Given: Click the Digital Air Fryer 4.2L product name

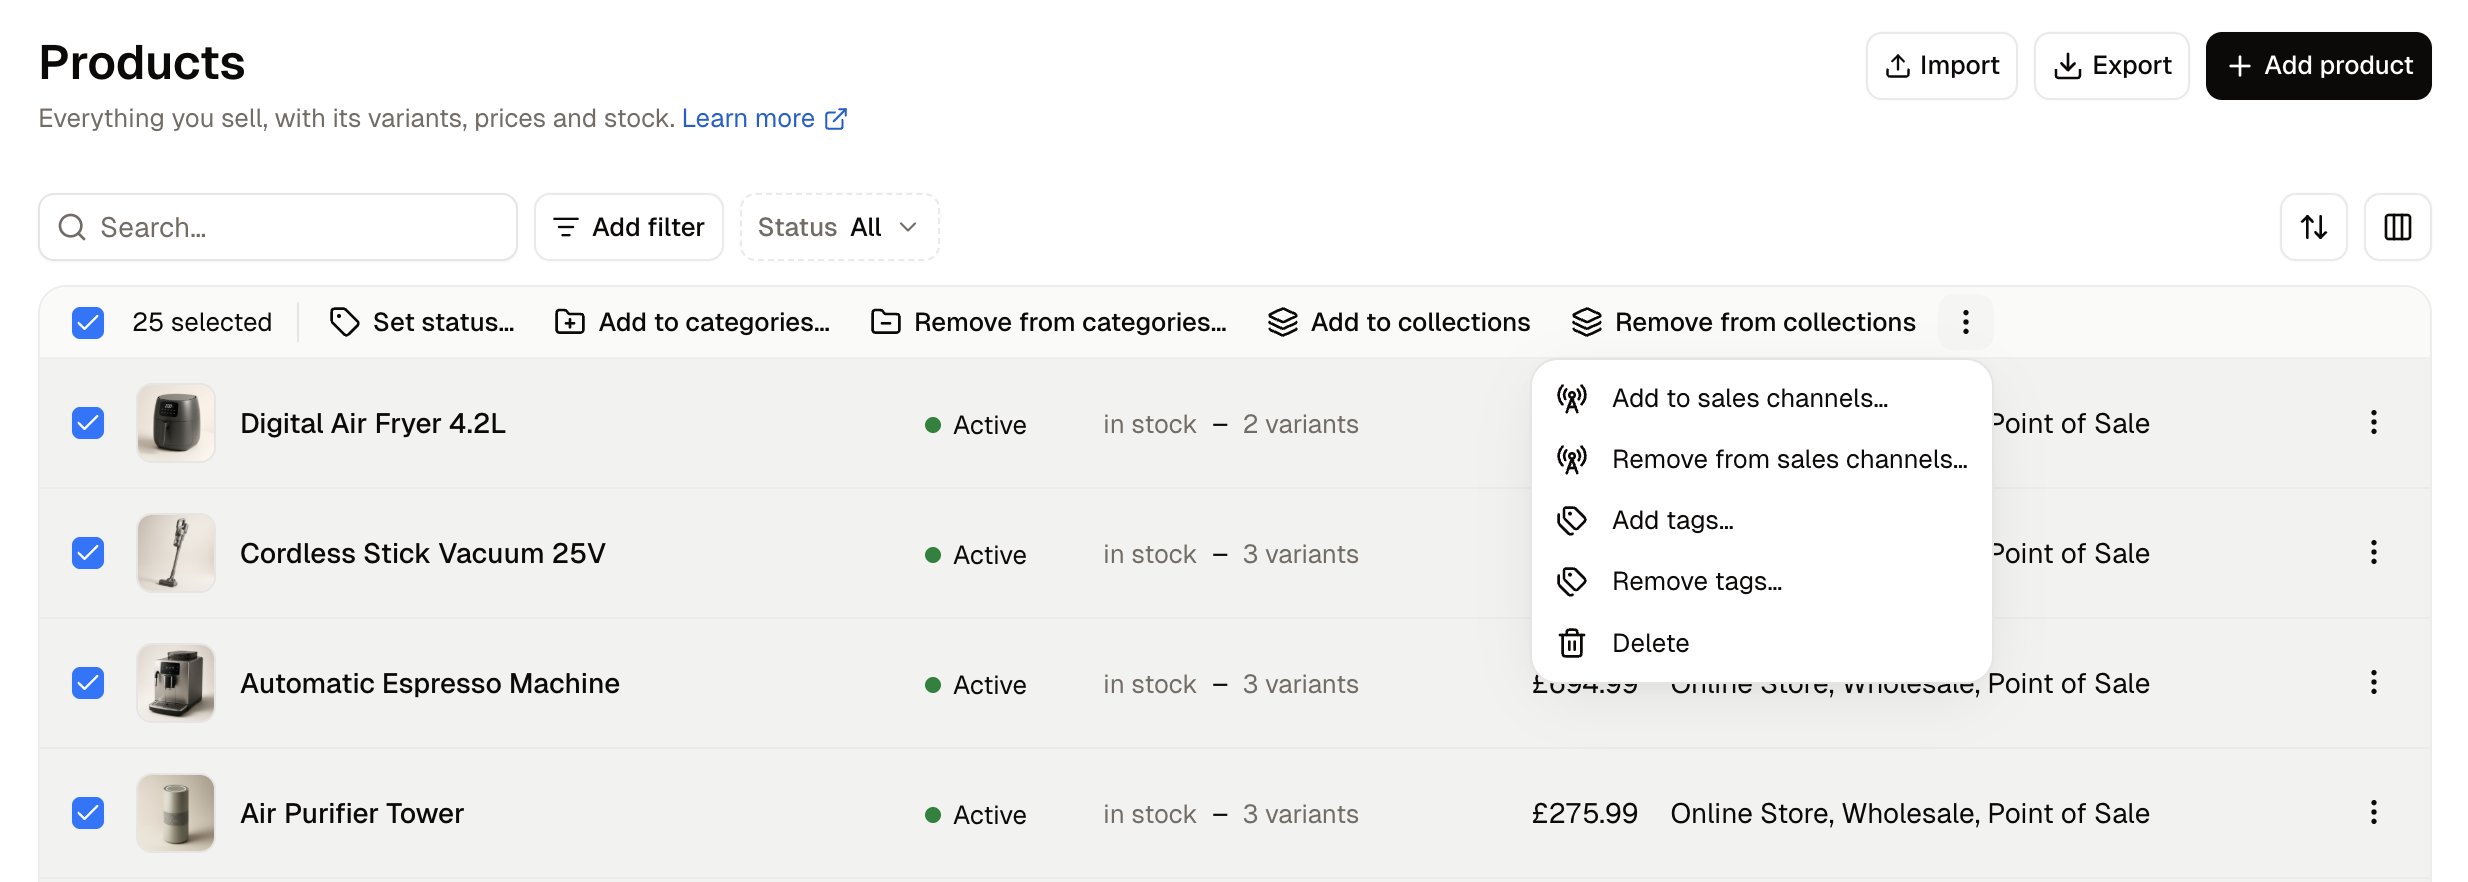Looking at the screenshot, I should coord(373,424).
